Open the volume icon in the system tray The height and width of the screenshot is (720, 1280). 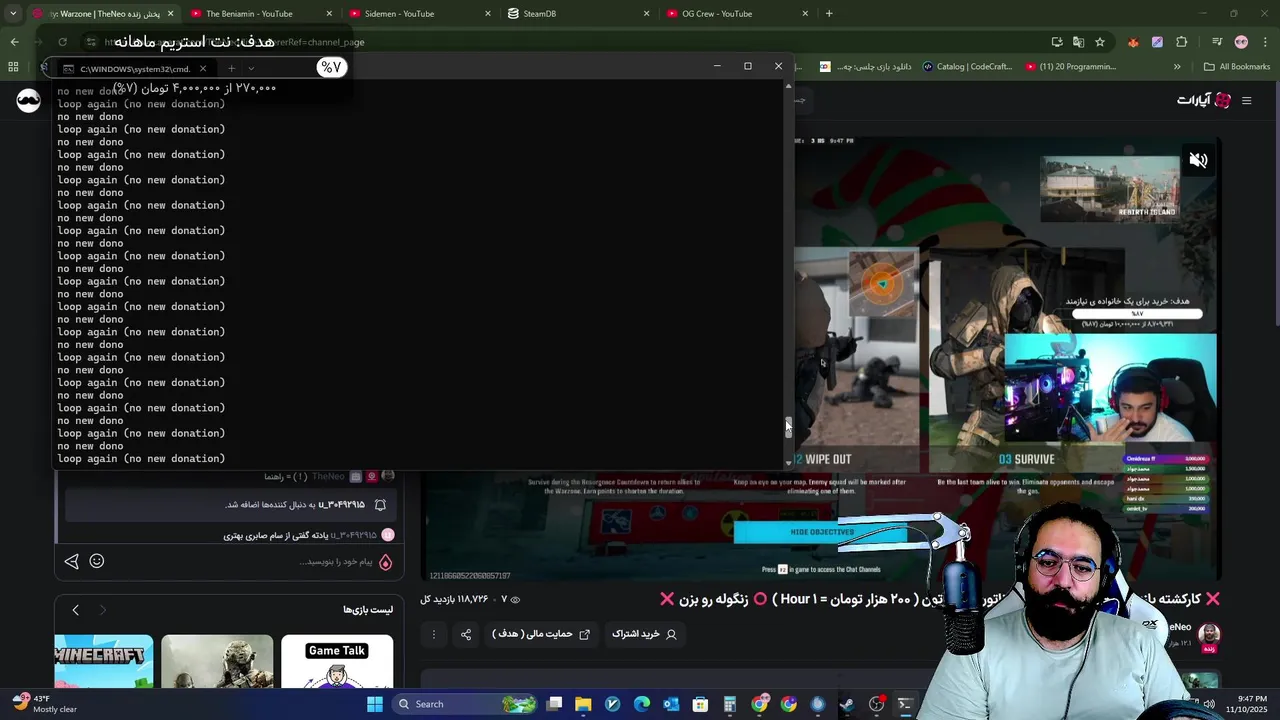pyautogui.click(x=1210, y=704)
